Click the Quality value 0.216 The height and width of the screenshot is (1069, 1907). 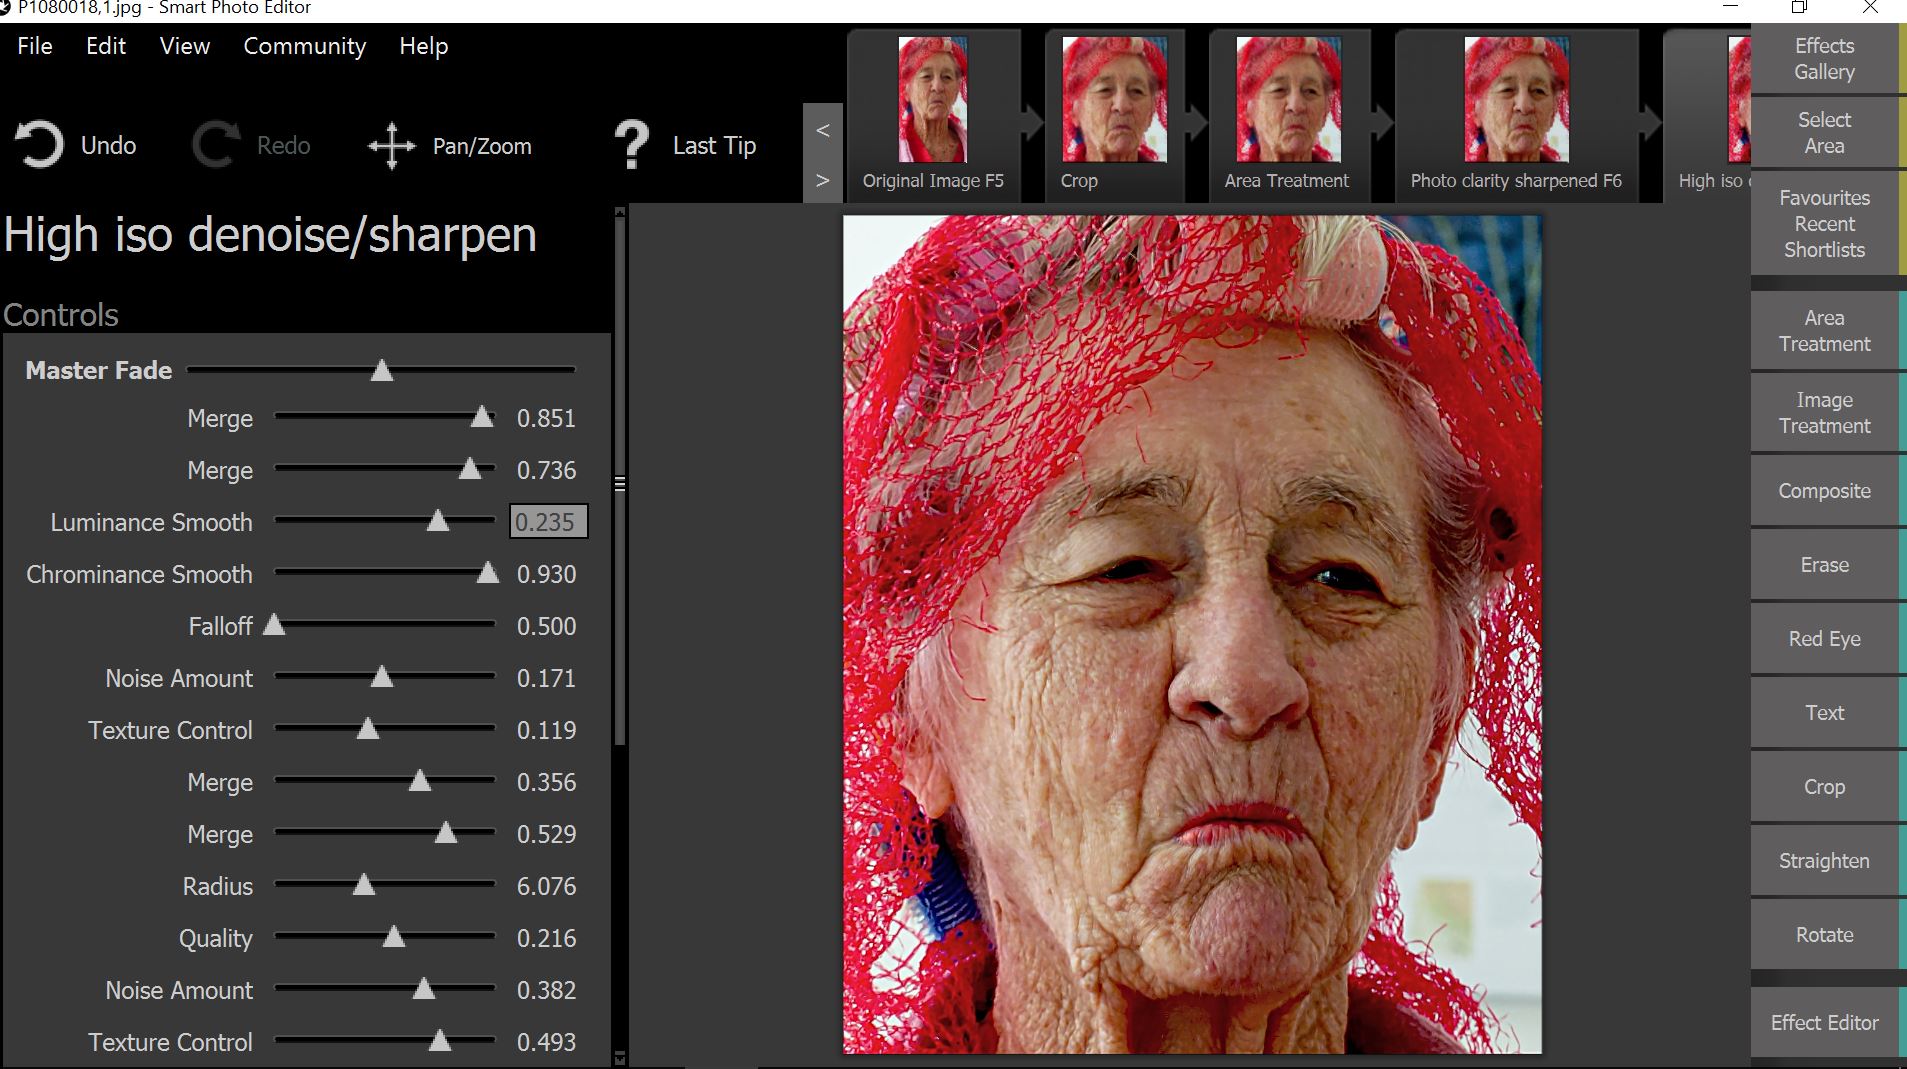546,939
